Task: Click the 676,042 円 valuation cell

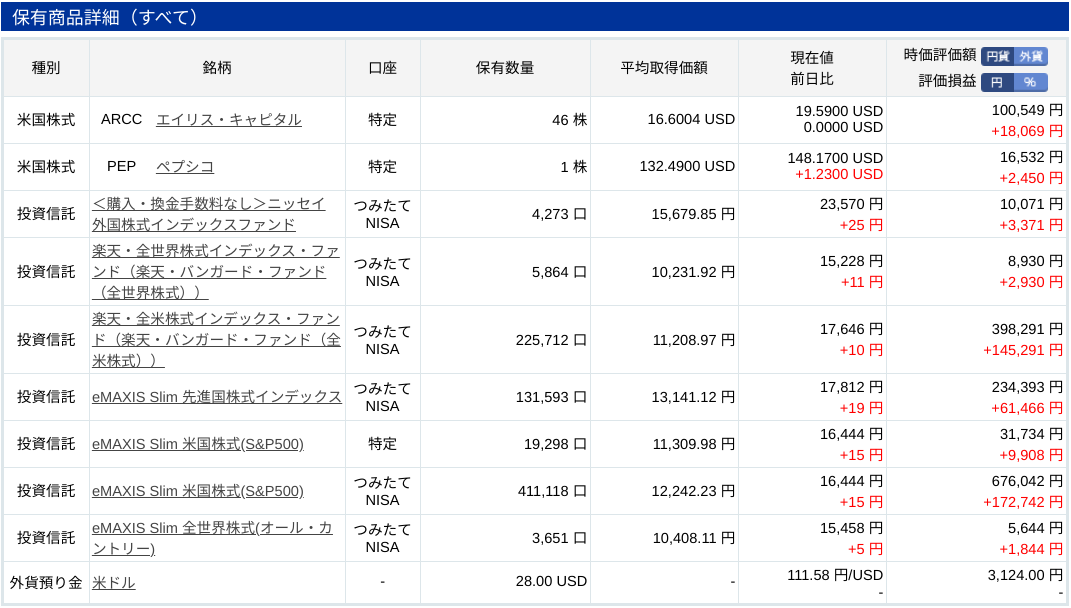Action: coord(1027,482)
